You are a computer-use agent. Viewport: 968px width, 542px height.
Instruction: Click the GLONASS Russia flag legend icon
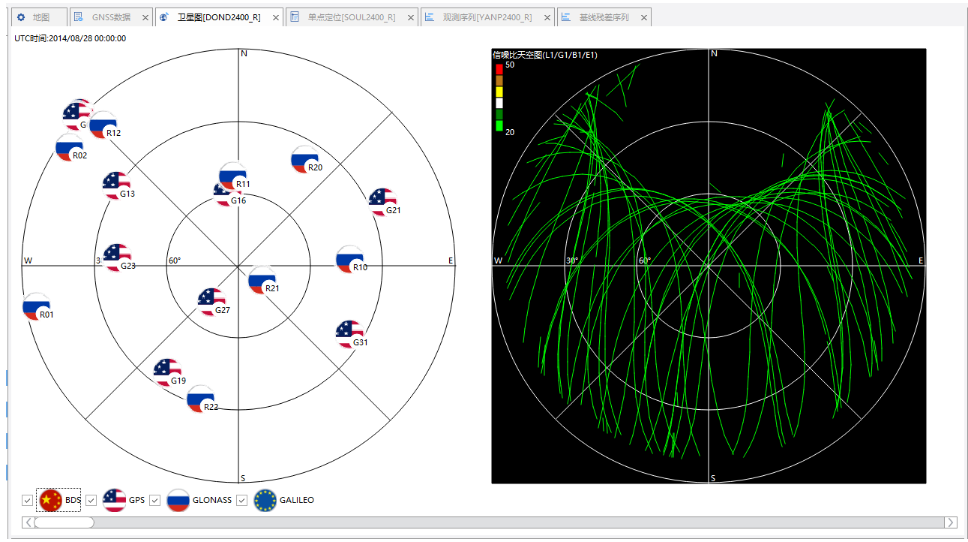pos(178,500)
